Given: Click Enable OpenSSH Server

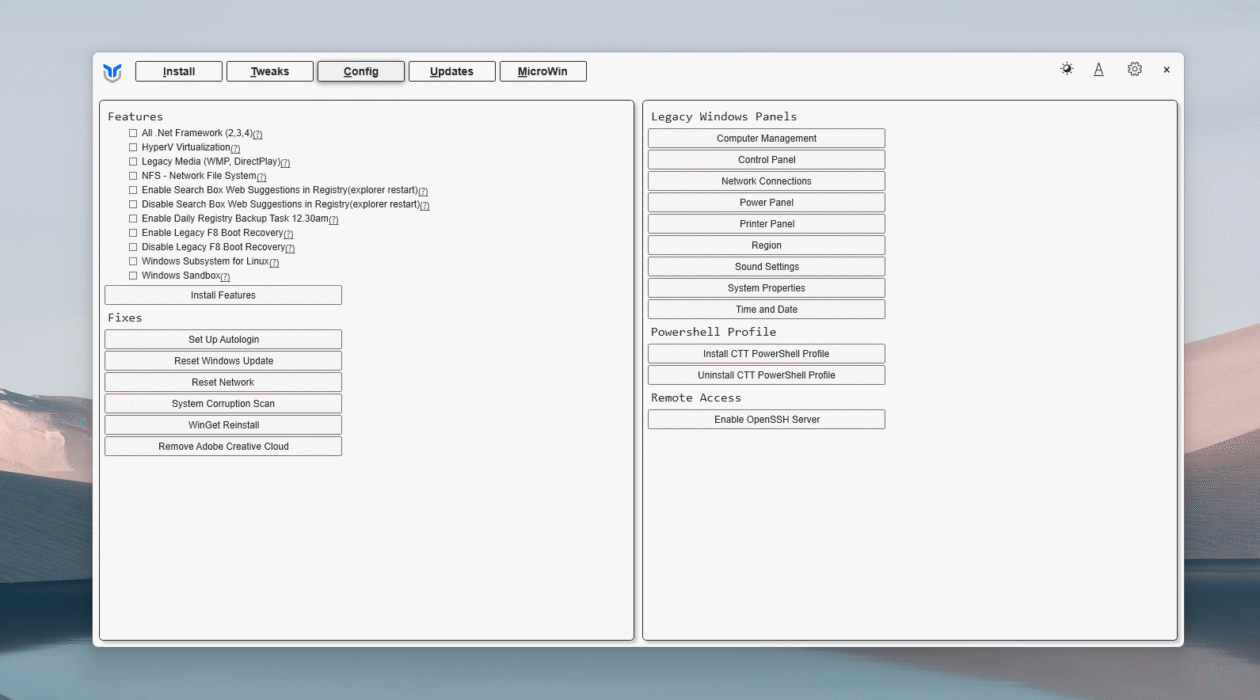Looking at the screenshot, I should 766,420.
